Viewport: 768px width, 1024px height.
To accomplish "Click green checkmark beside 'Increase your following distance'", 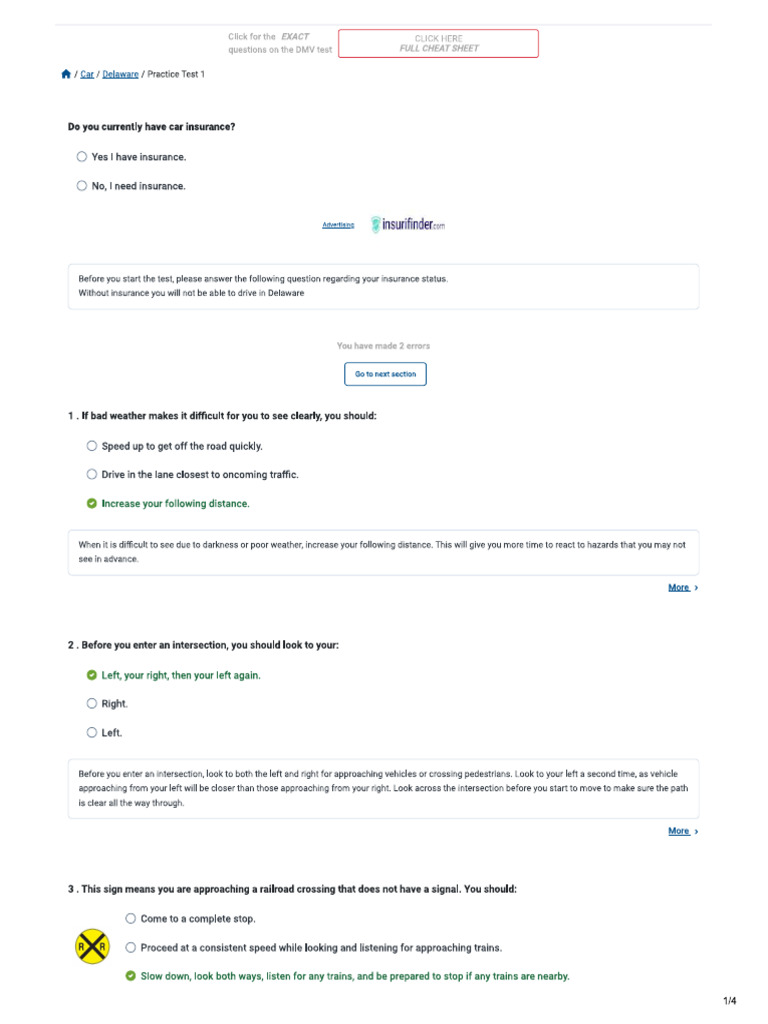I will [92, 504].
